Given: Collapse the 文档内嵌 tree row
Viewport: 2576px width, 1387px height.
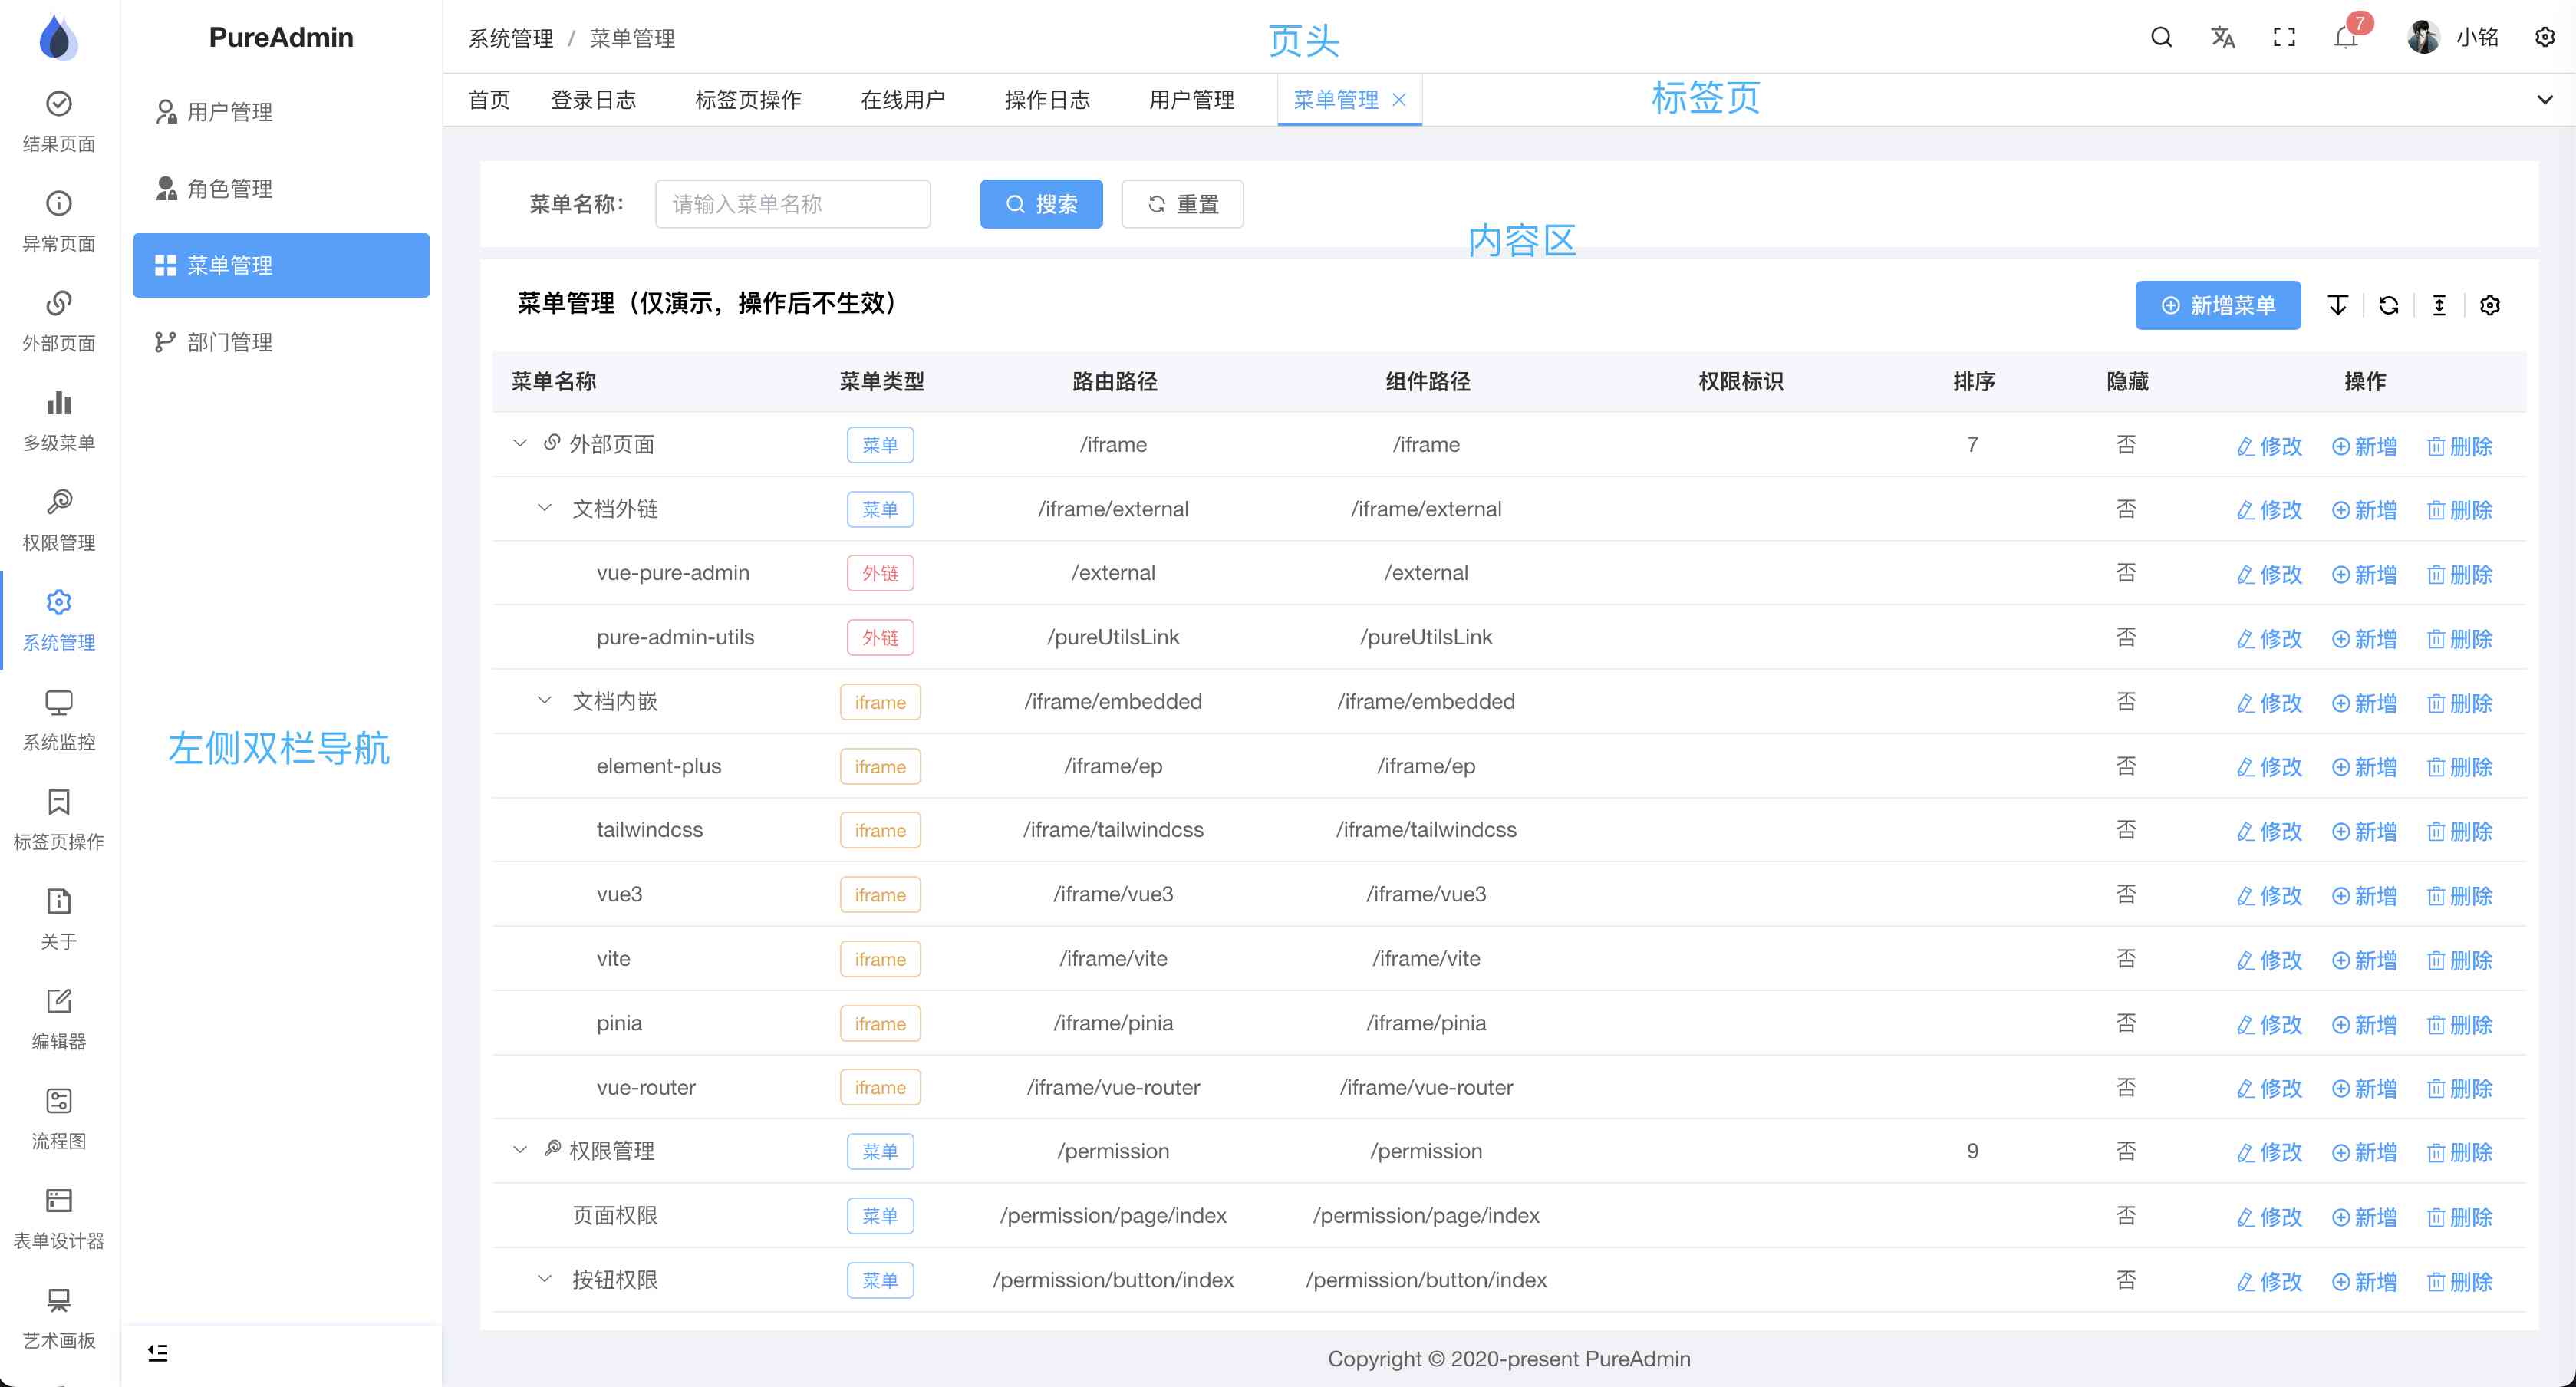Looking at the screenshot, I should [545, 701].
